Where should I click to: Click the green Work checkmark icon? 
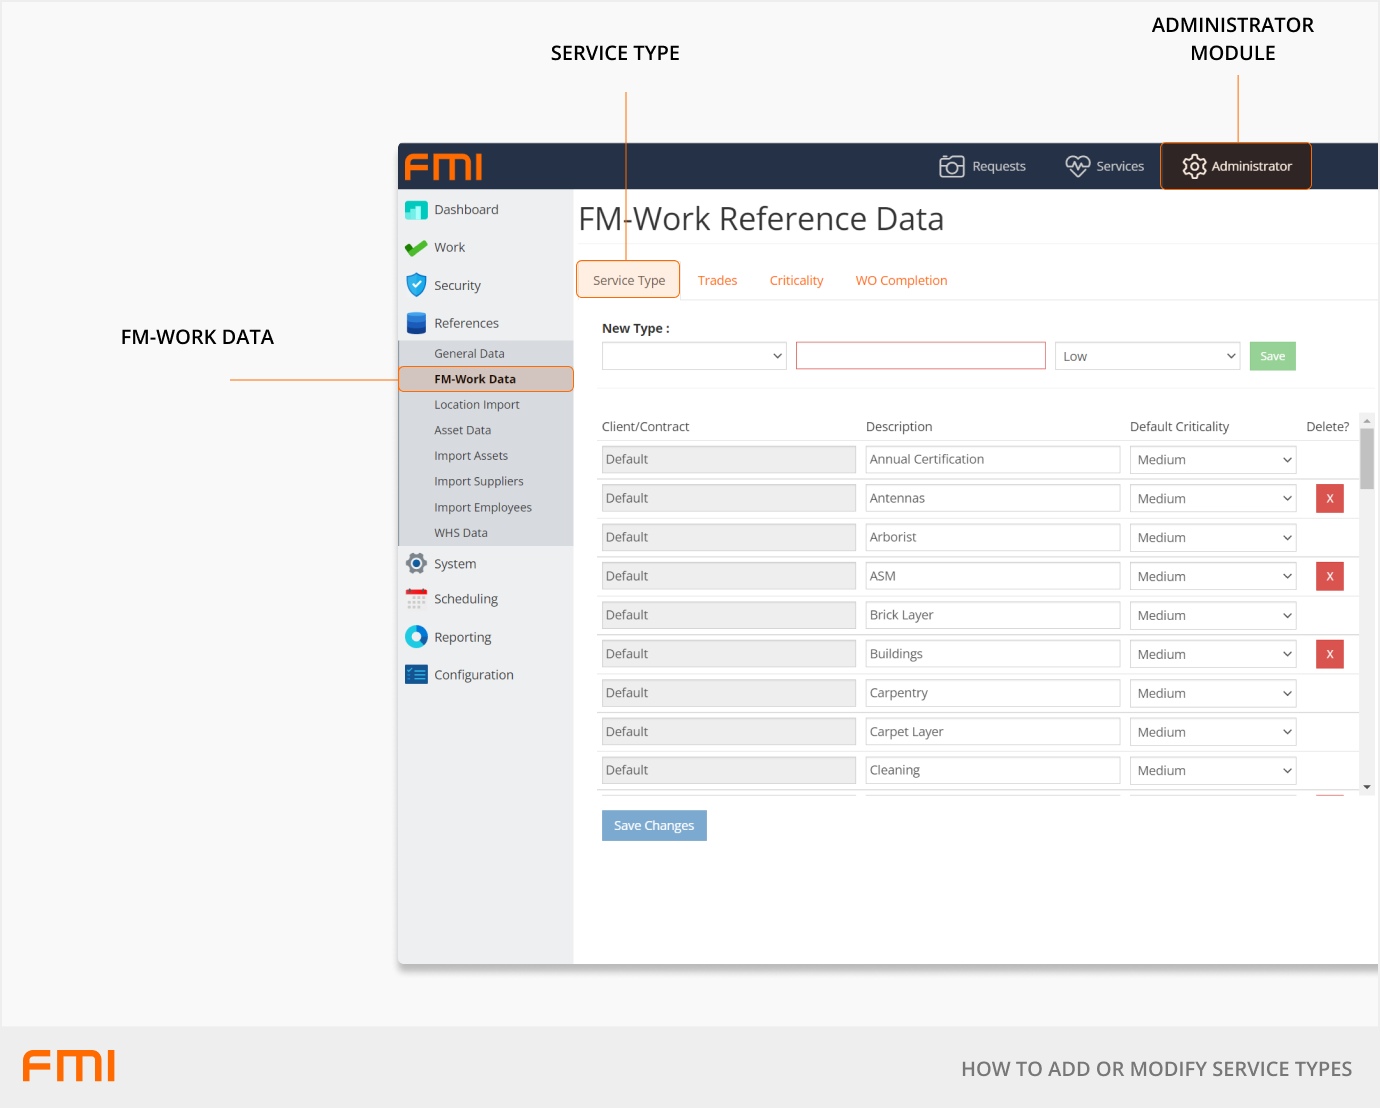click(x=416, y=248)
